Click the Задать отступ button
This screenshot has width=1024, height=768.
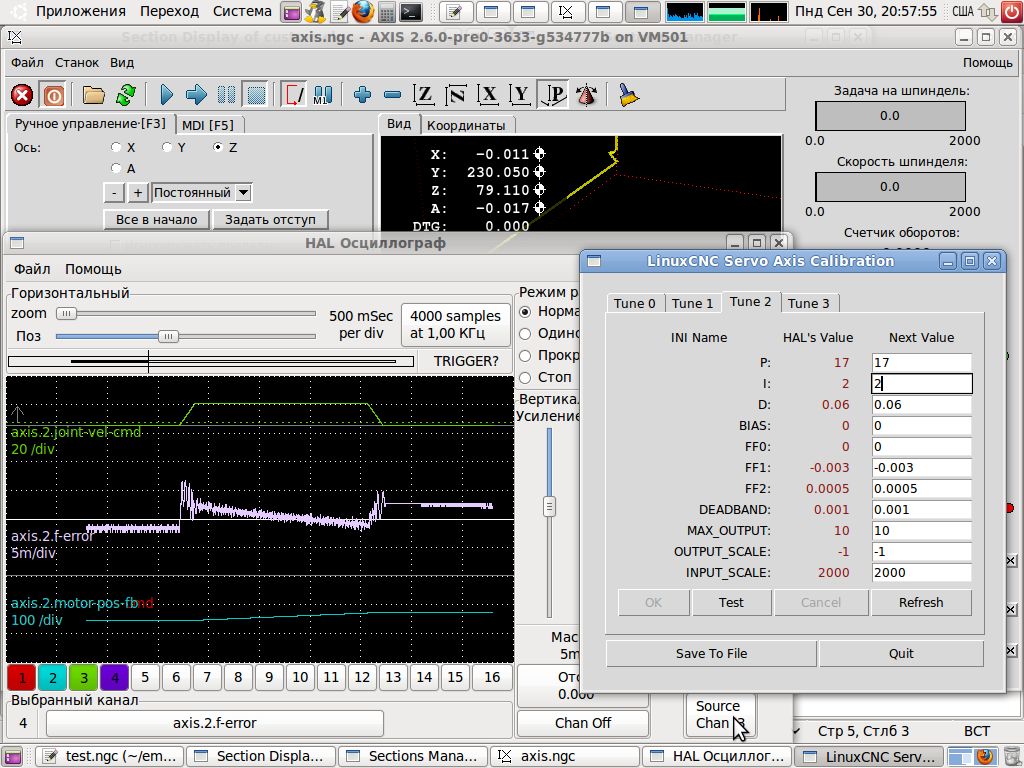270,220
